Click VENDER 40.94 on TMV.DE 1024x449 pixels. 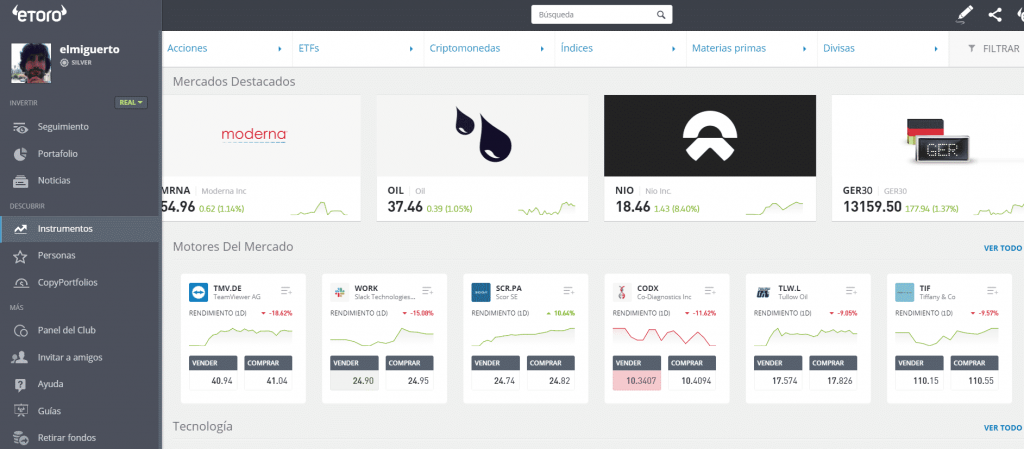213,373
